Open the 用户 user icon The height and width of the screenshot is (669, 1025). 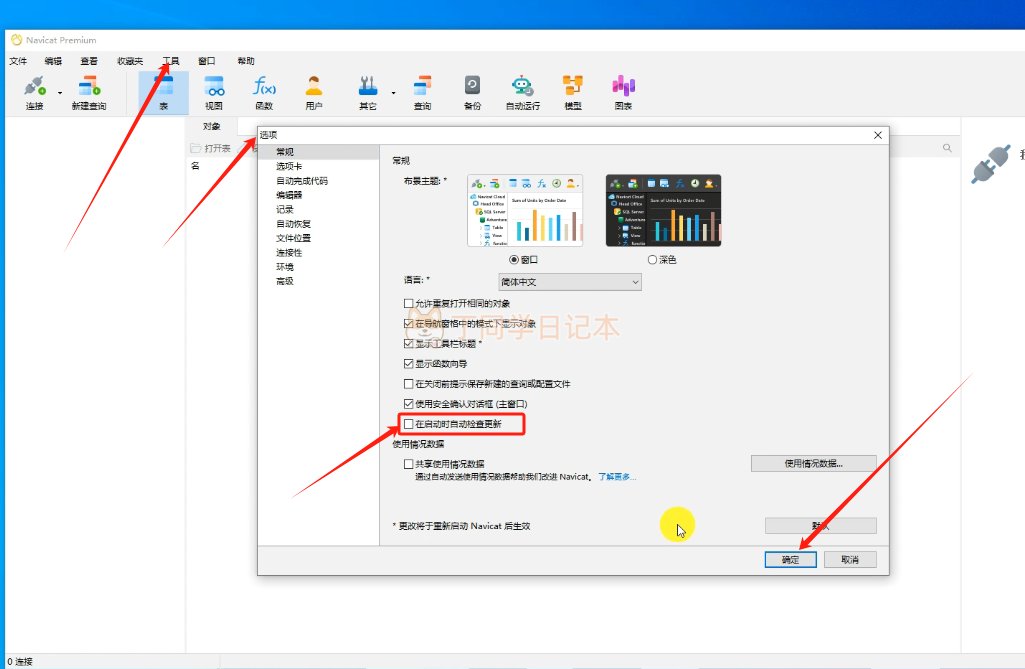click(x=314, y=92)
